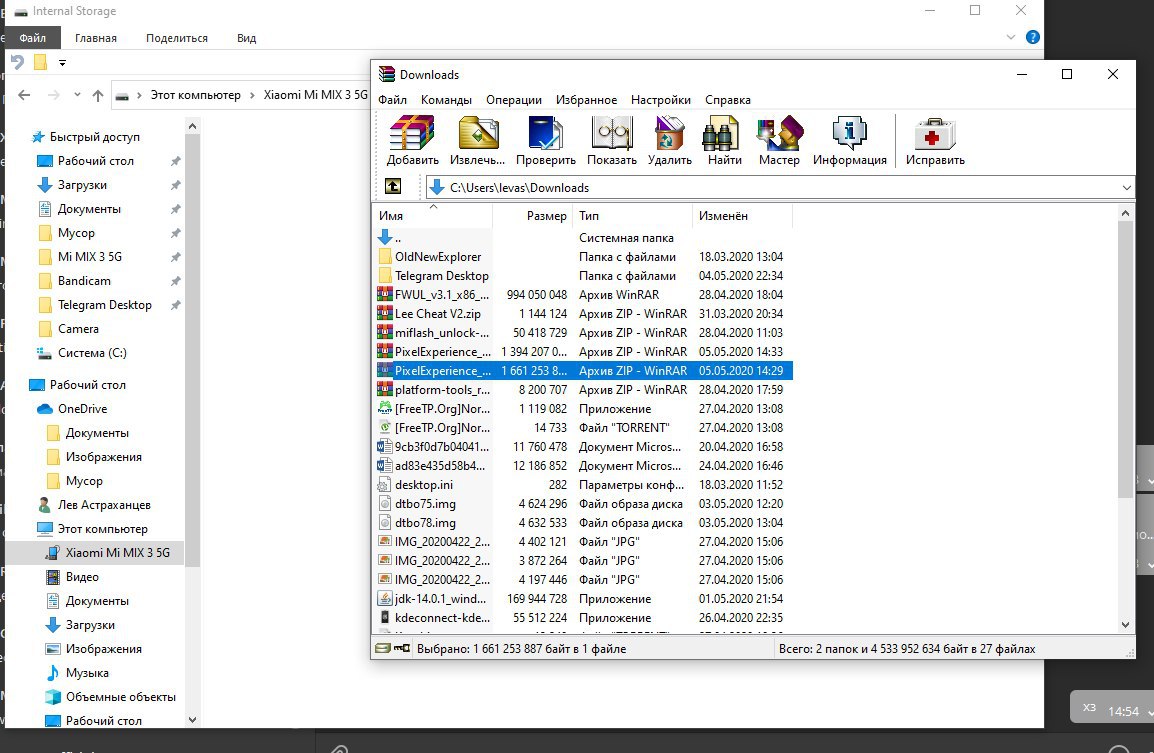Open Избранное menu in WinRAR
Image resolution: width=1154 pixels, height=753 pixels.
[587, 99]
